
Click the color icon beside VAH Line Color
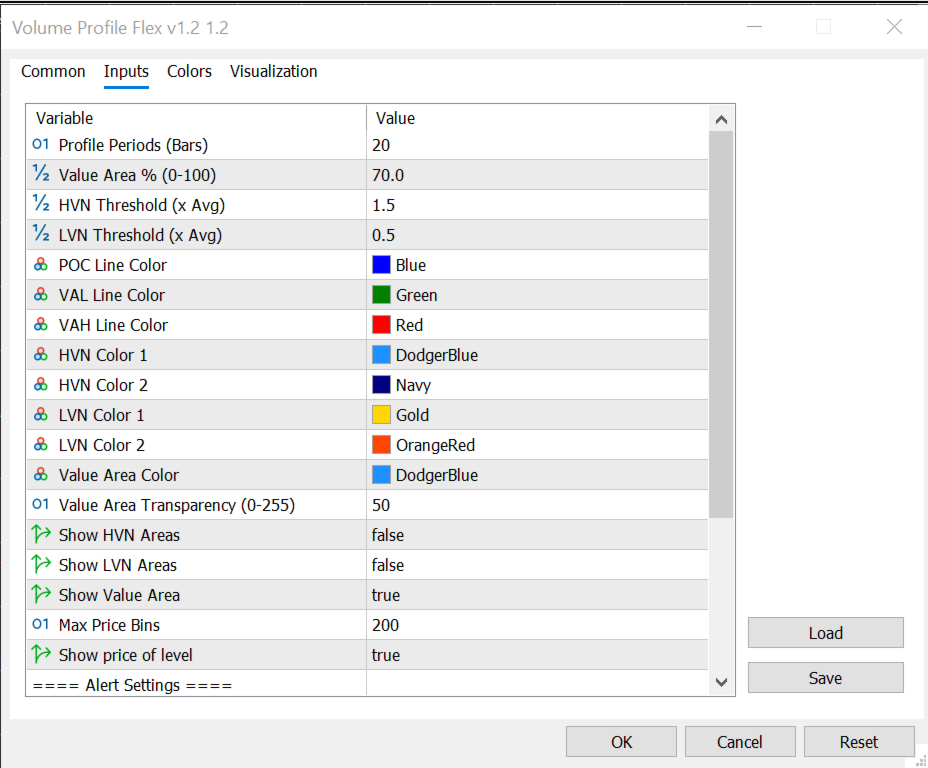pos(41,324)
